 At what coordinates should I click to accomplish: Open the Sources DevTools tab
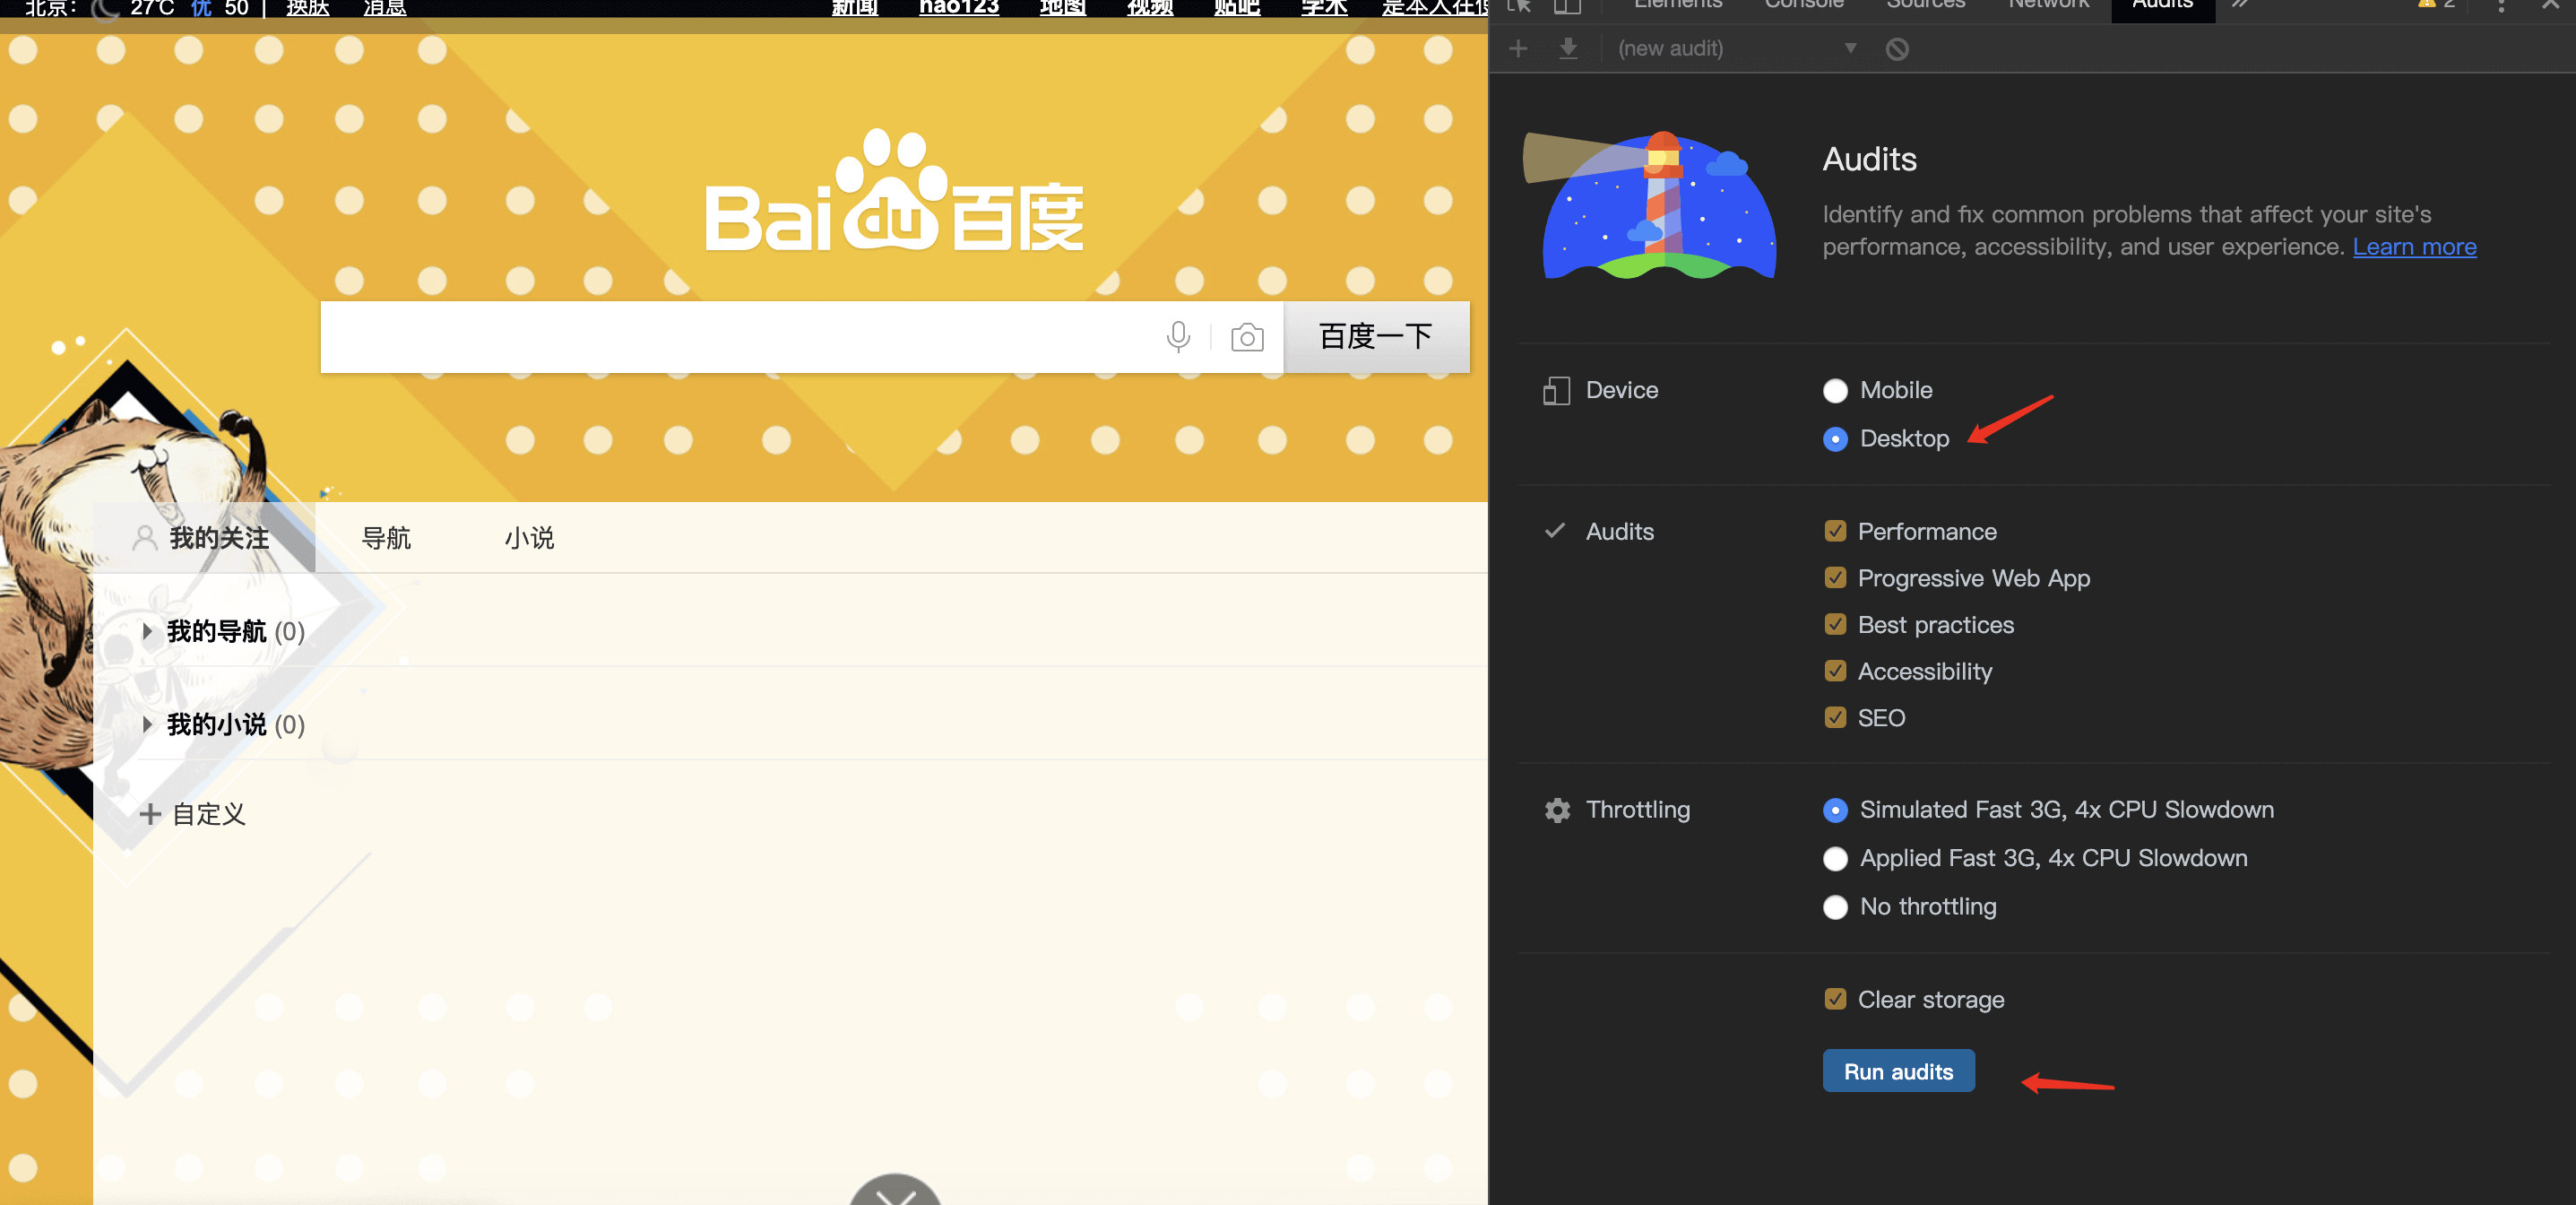pos(1925,5)
